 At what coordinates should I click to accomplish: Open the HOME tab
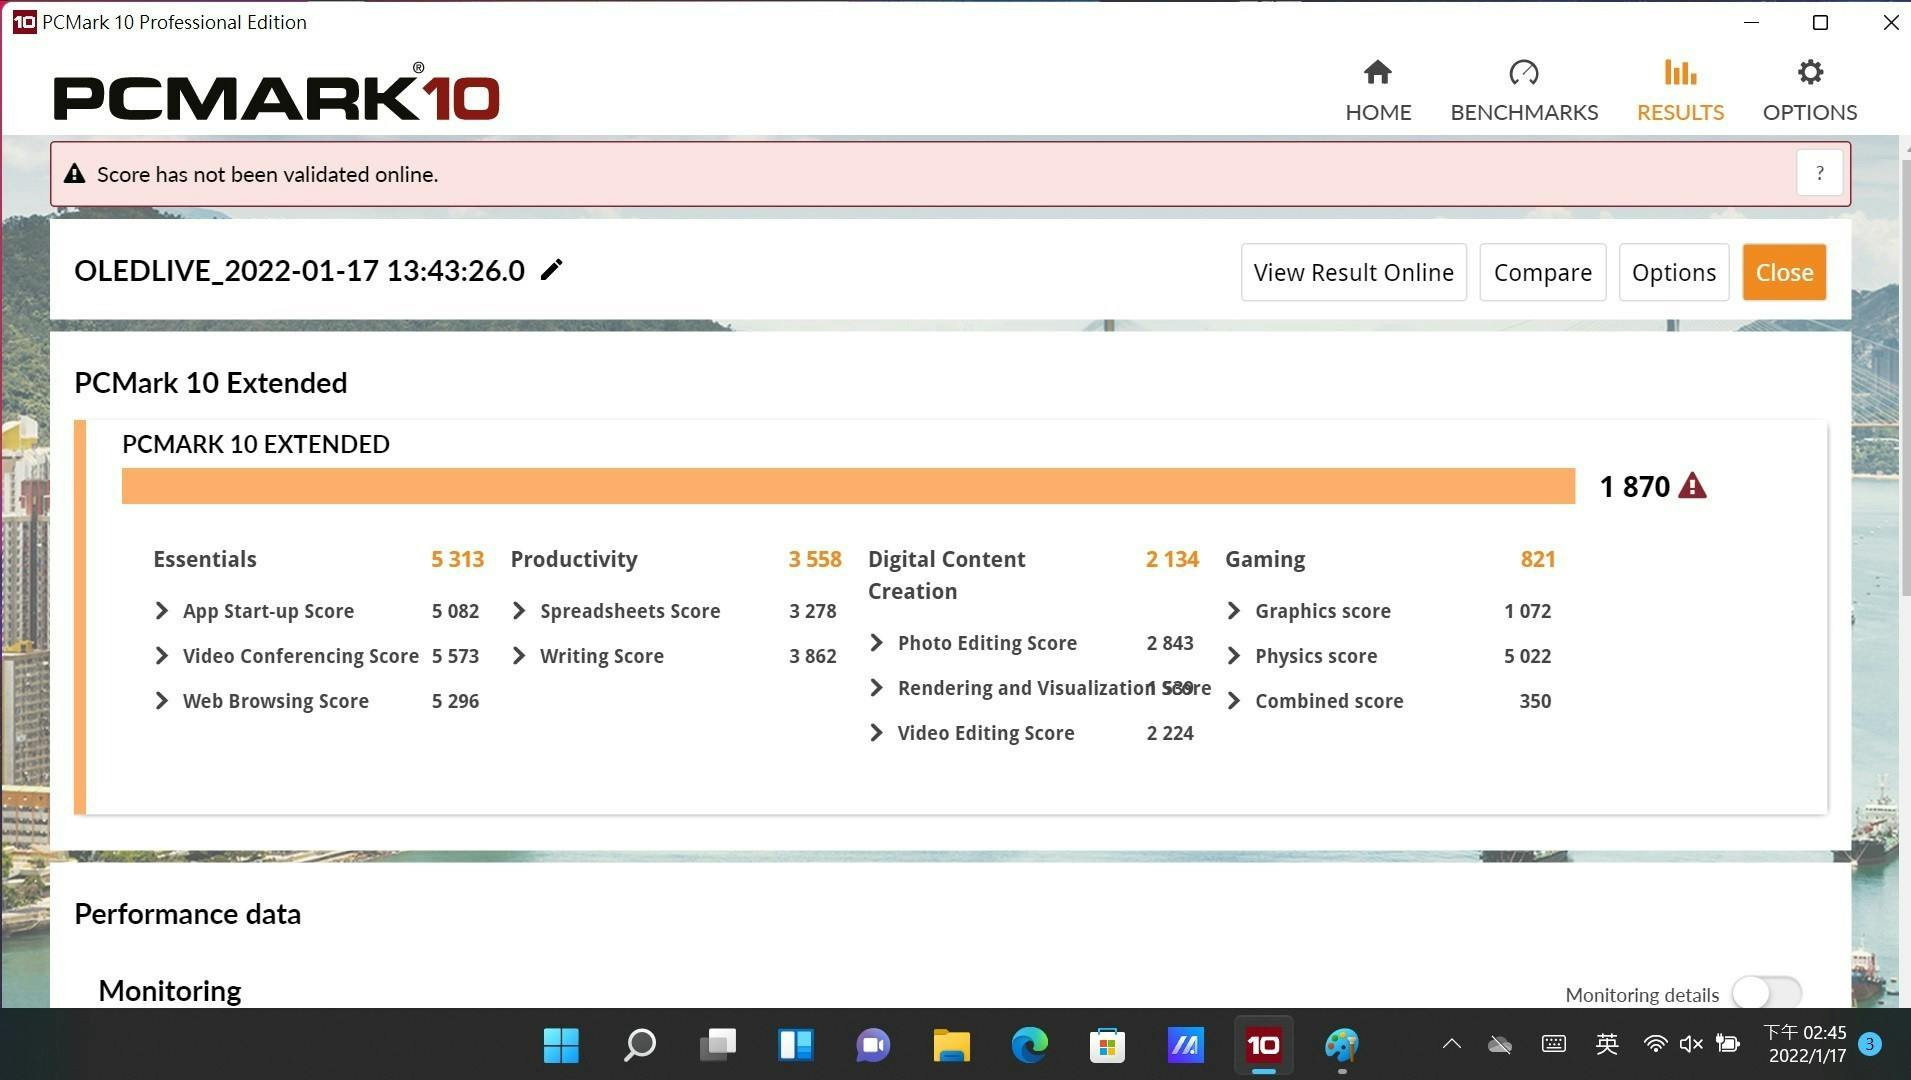pos(1378,91)
